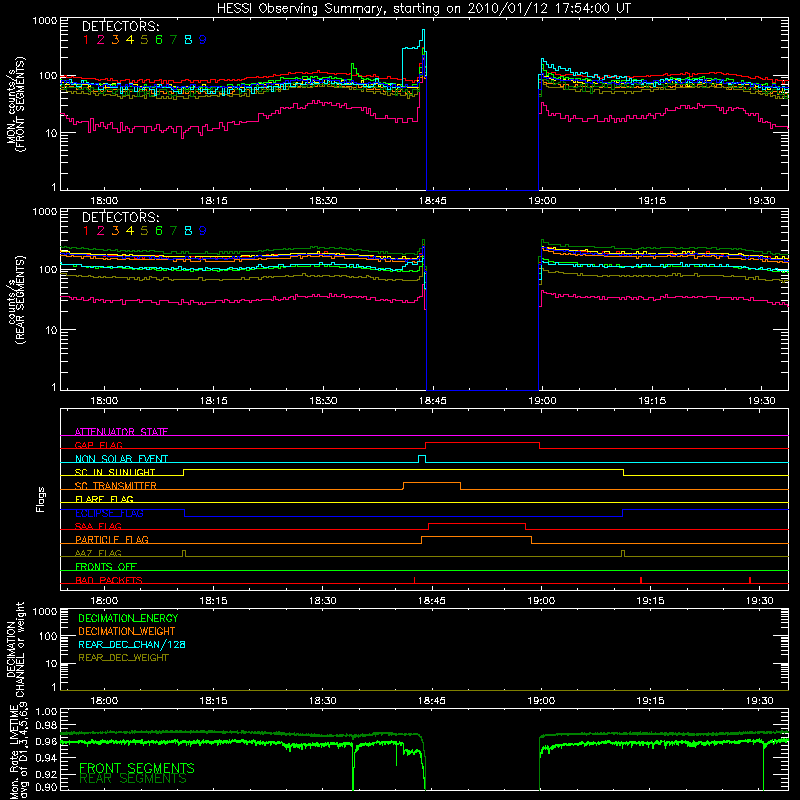
Task: Select detector 7 in rear segments legend
Action: pos(173,231)
